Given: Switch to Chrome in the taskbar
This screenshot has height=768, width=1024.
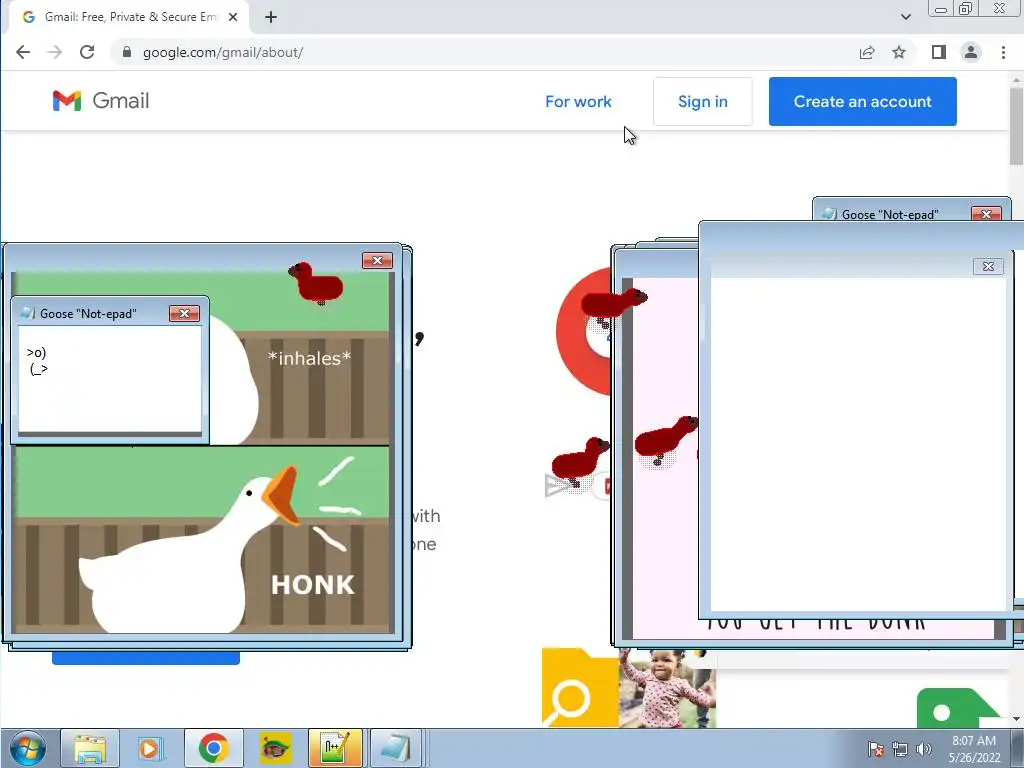Looking at the screenshot, I should pos(214,748).
